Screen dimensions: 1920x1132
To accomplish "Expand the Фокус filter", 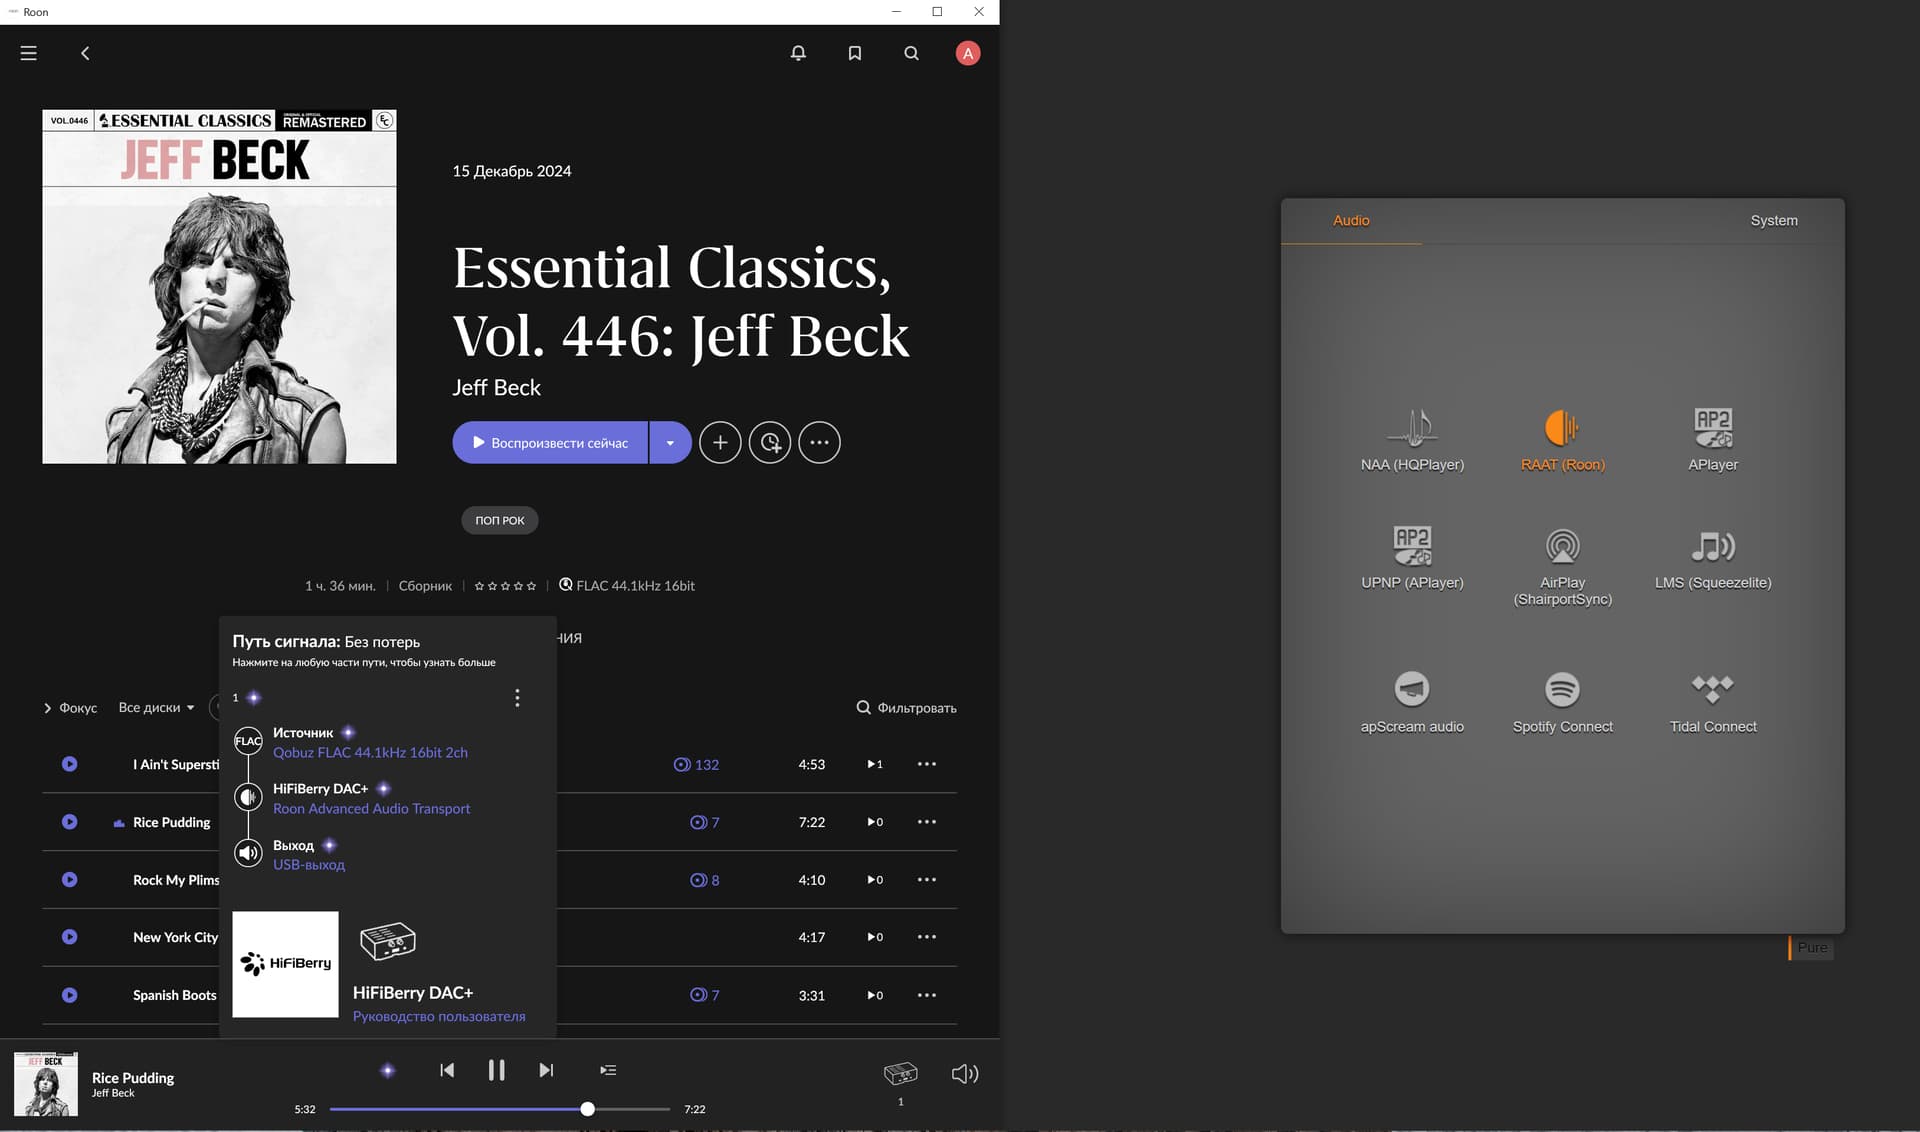I will [70, 707].
